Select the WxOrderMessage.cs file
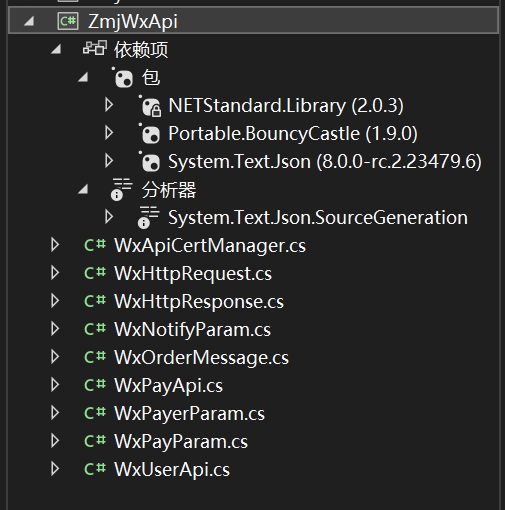The image size is (505, 510). click(x=201, y=358)
